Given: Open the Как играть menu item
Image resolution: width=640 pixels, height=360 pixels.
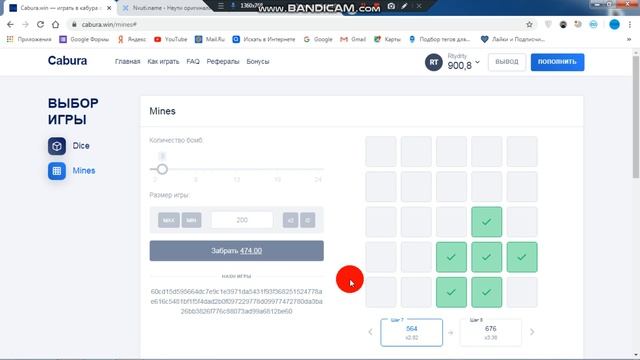Looking at the screenshot, I should coord(163,62).
